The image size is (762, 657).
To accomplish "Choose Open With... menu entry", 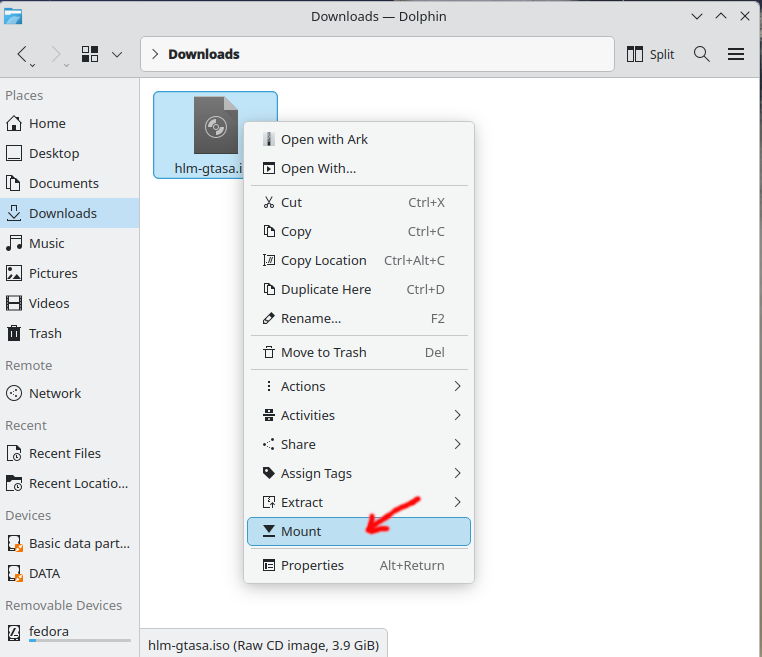I will [x=359, y=169].
